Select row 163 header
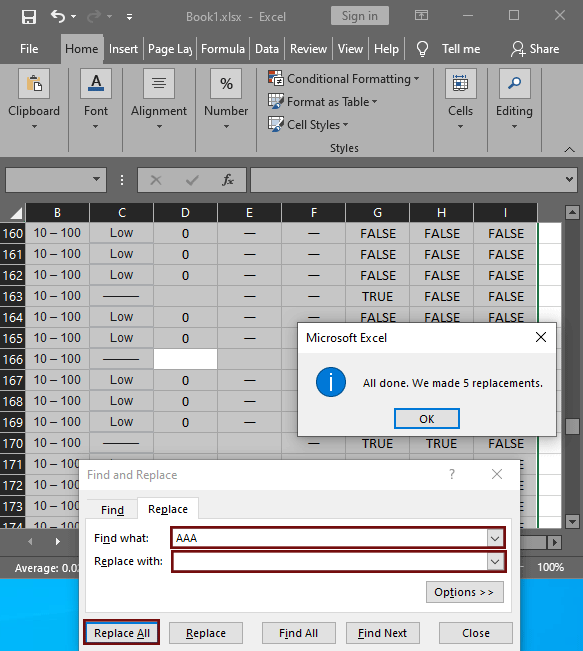The image size is (583, 651). (12, 296)
